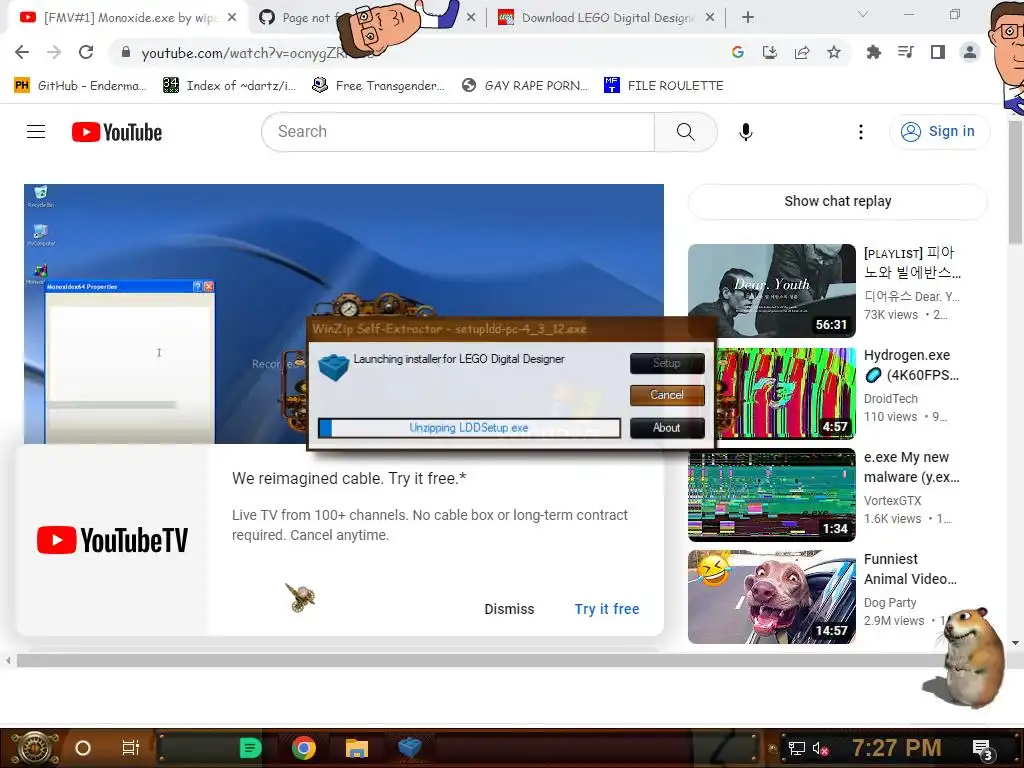Show chat replay
Image resolution: width=1024 pixels, height=768 pixels.
click(837, 201)
